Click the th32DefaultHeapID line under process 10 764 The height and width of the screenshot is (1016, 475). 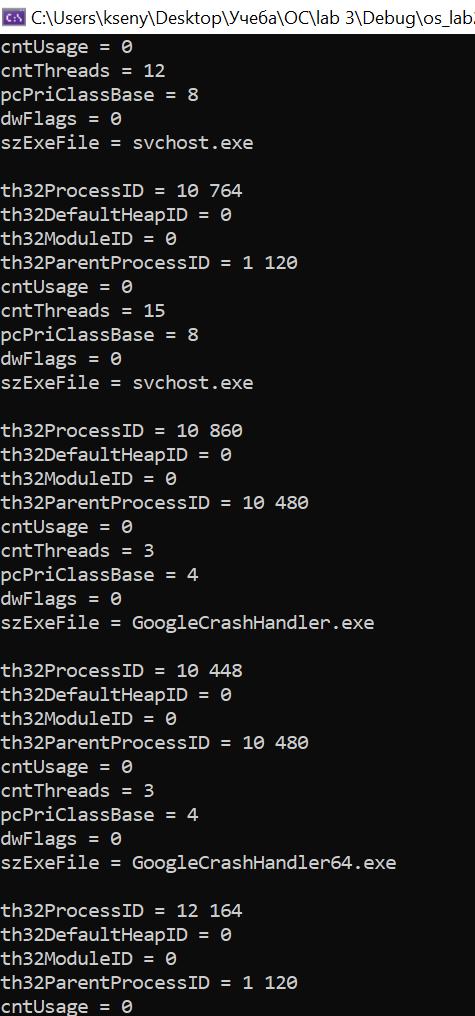click(x=115, y=215)
